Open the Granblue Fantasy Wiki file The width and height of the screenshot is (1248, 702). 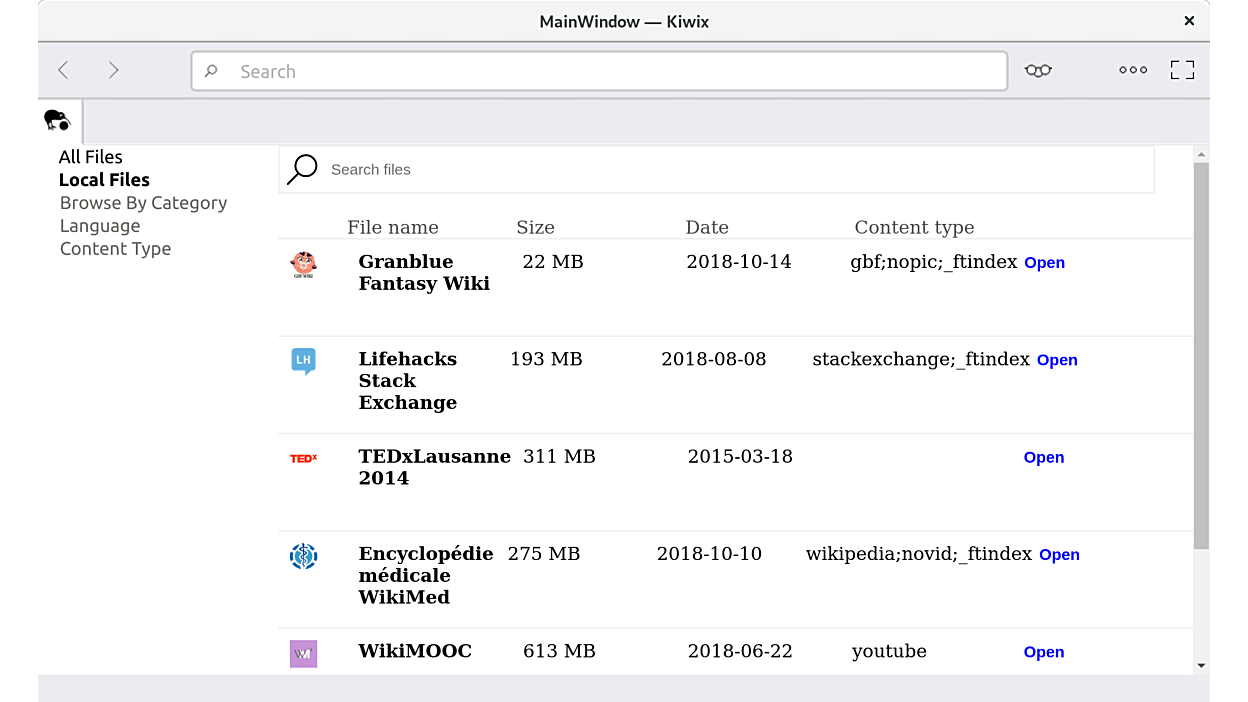(x=1044, y=263)
